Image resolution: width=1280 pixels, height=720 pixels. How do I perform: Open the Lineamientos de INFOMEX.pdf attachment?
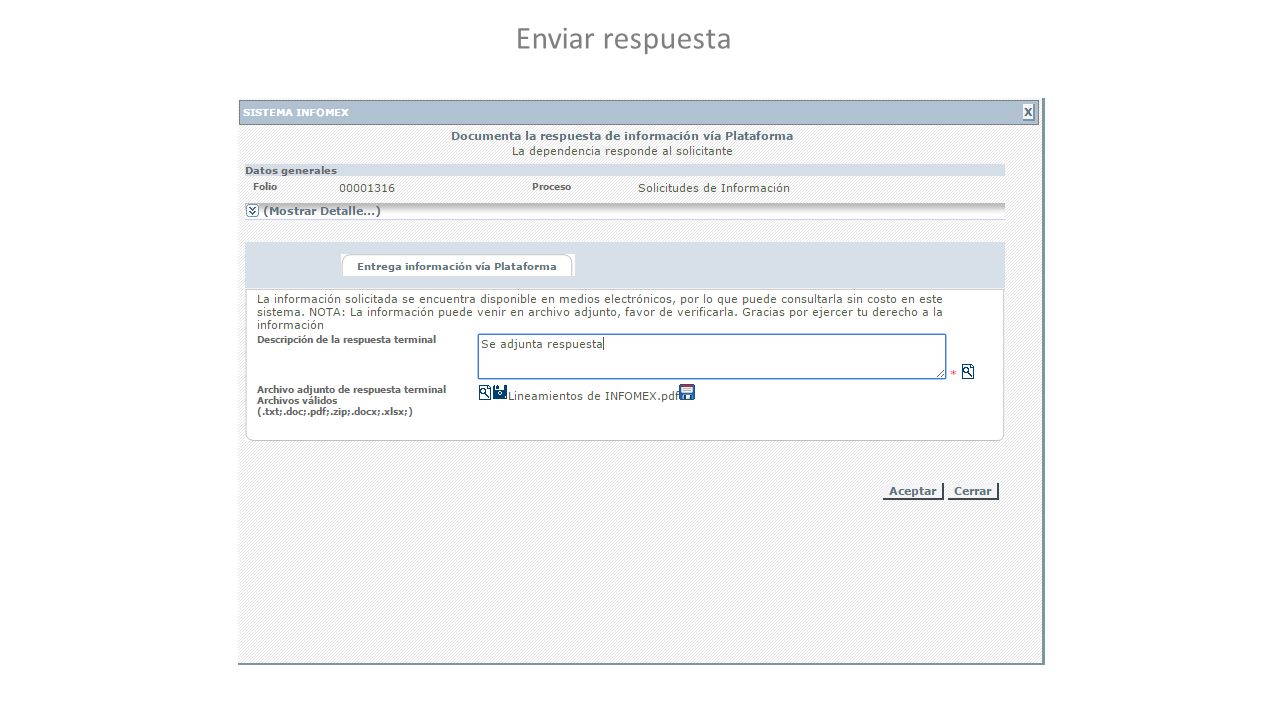[593, 395]
